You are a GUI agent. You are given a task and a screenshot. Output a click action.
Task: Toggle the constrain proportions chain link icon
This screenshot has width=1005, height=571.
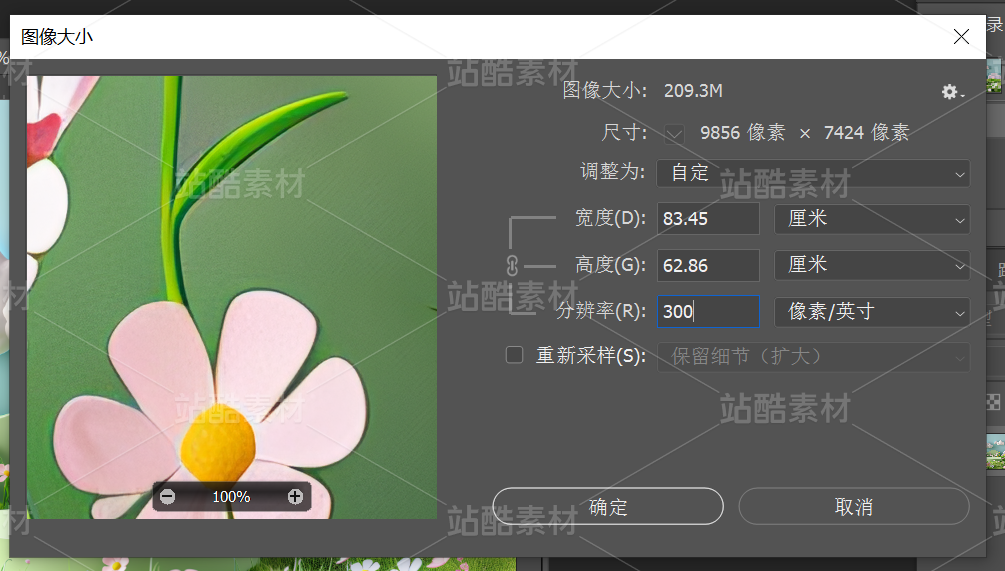click(512, 265)
